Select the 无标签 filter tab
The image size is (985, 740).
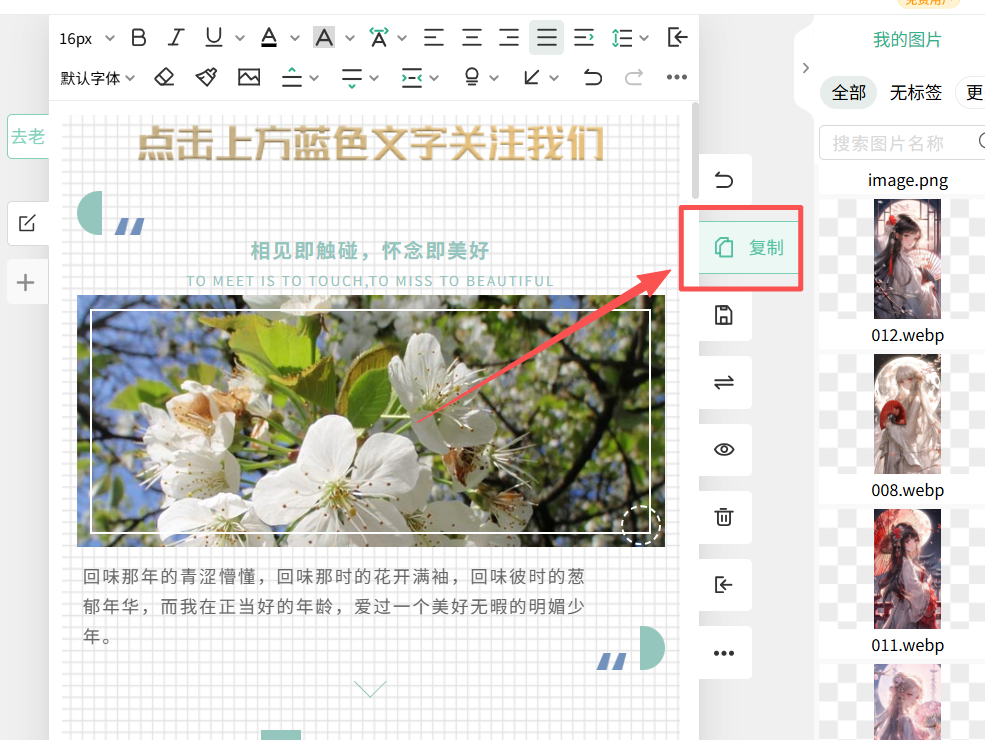point(915,92)
